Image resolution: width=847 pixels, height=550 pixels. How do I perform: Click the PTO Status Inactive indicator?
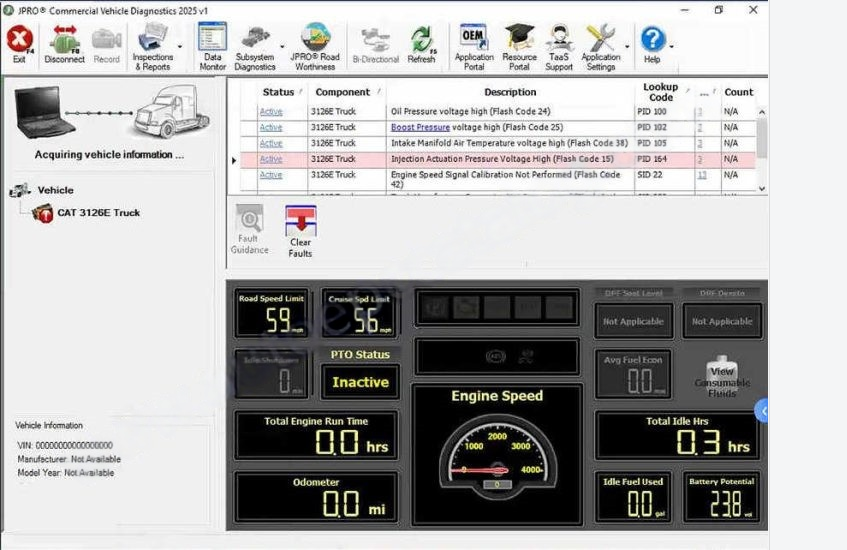(x=360, y=382)
